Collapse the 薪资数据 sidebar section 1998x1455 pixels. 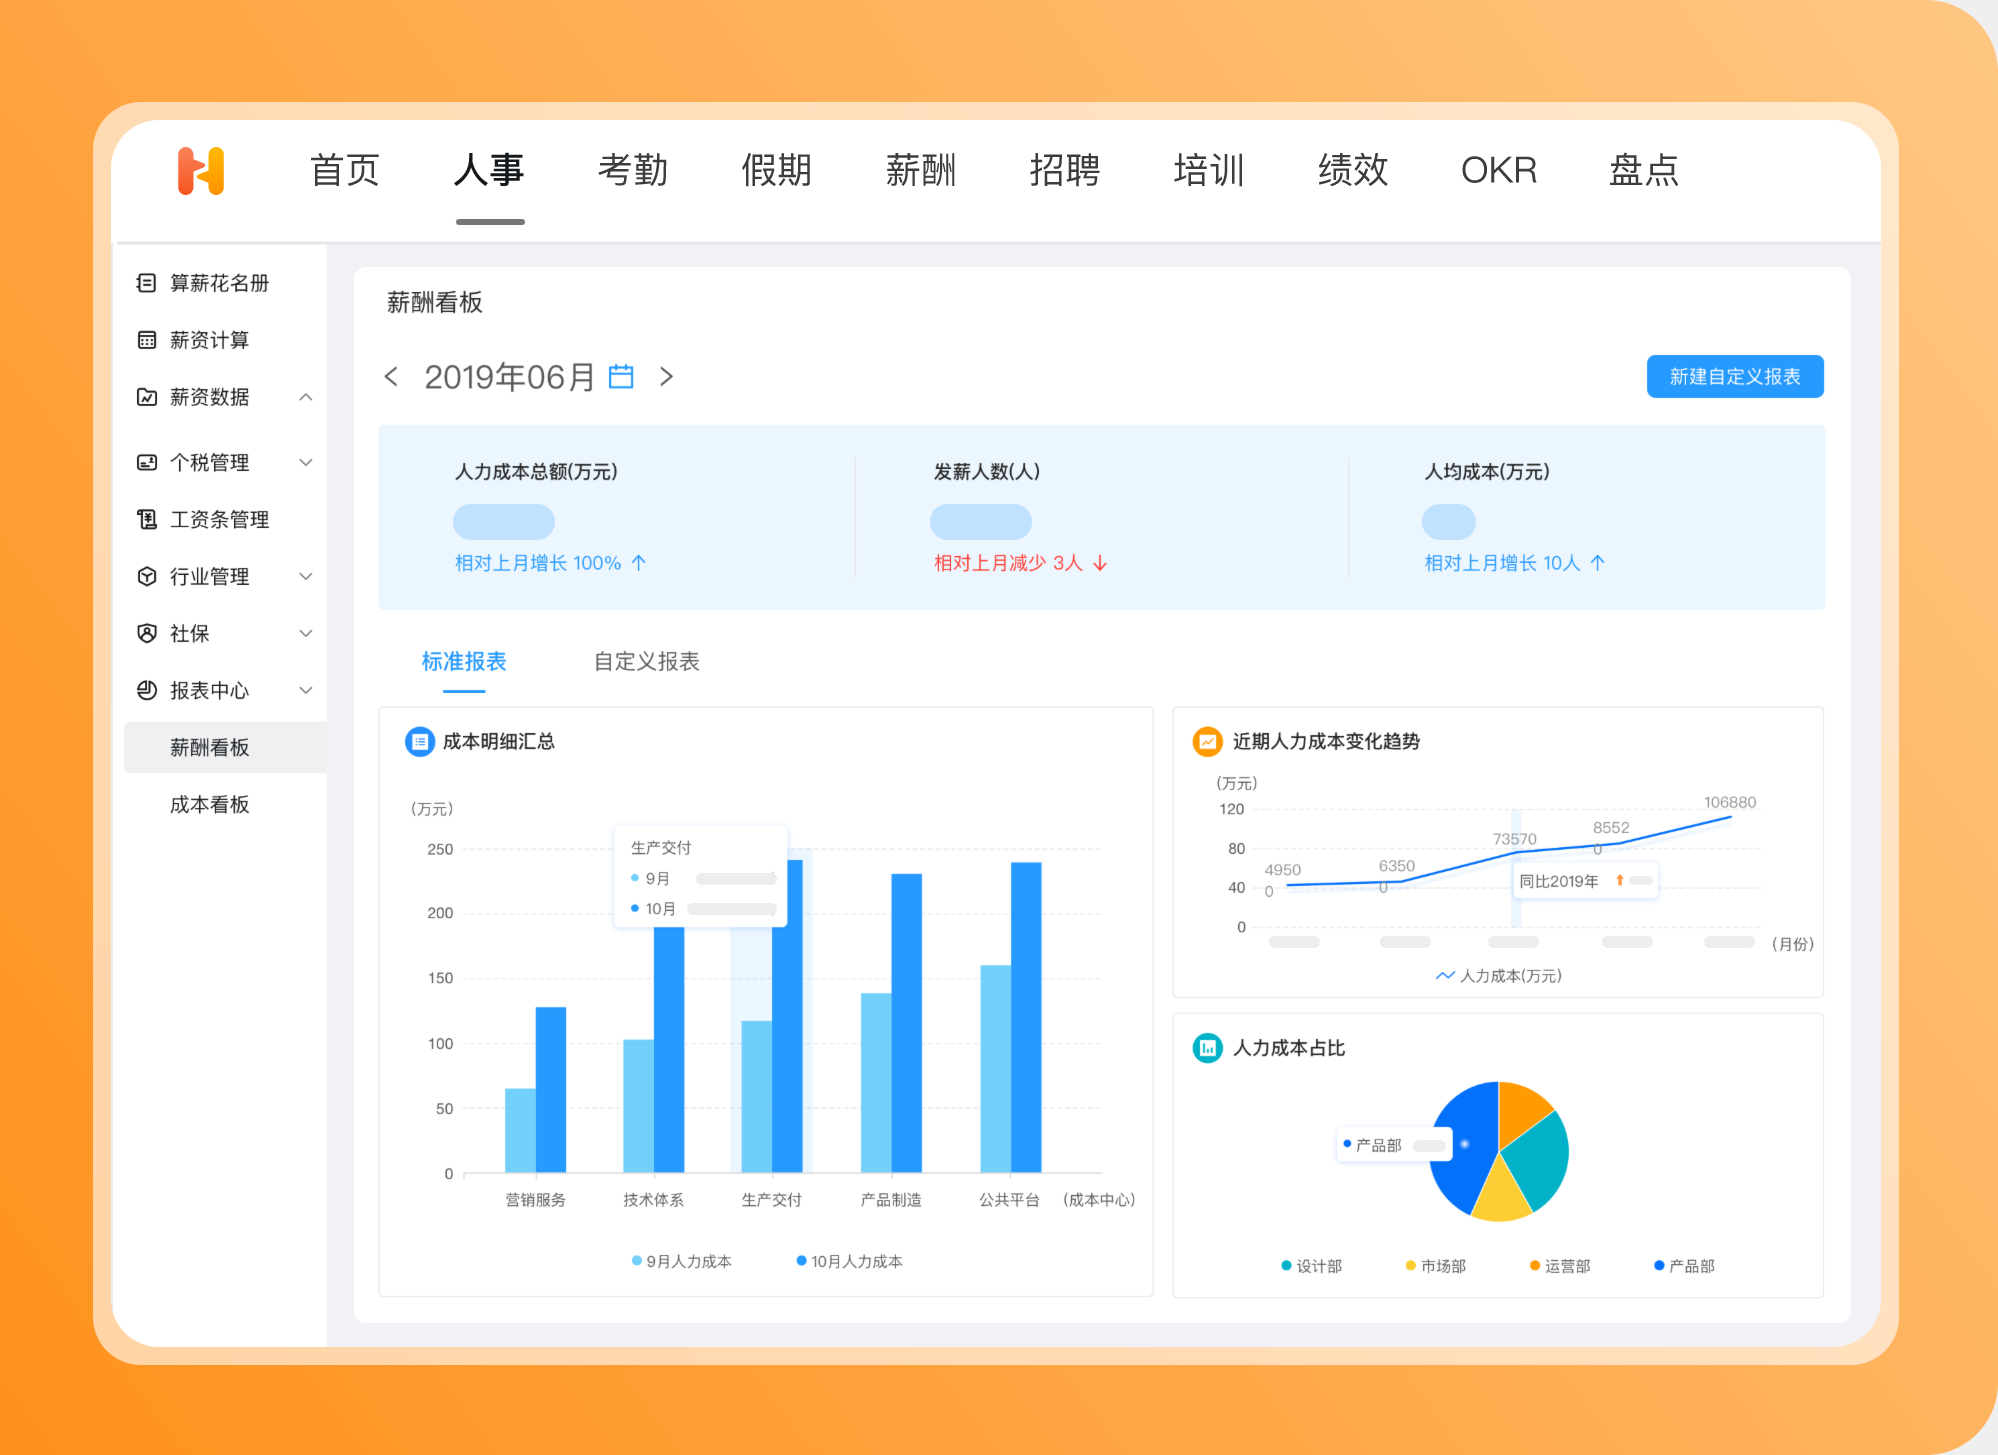[306, 397]
